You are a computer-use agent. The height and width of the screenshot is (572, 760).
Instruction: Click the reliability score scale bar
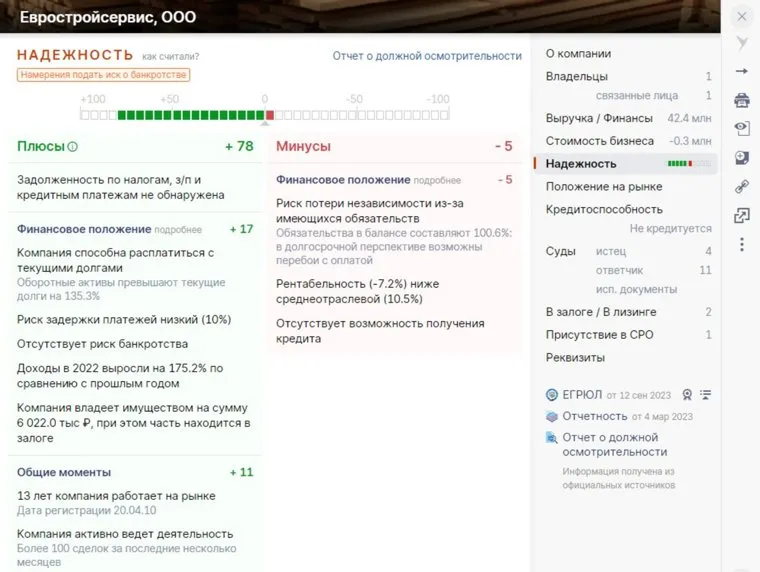coord(265,115)
